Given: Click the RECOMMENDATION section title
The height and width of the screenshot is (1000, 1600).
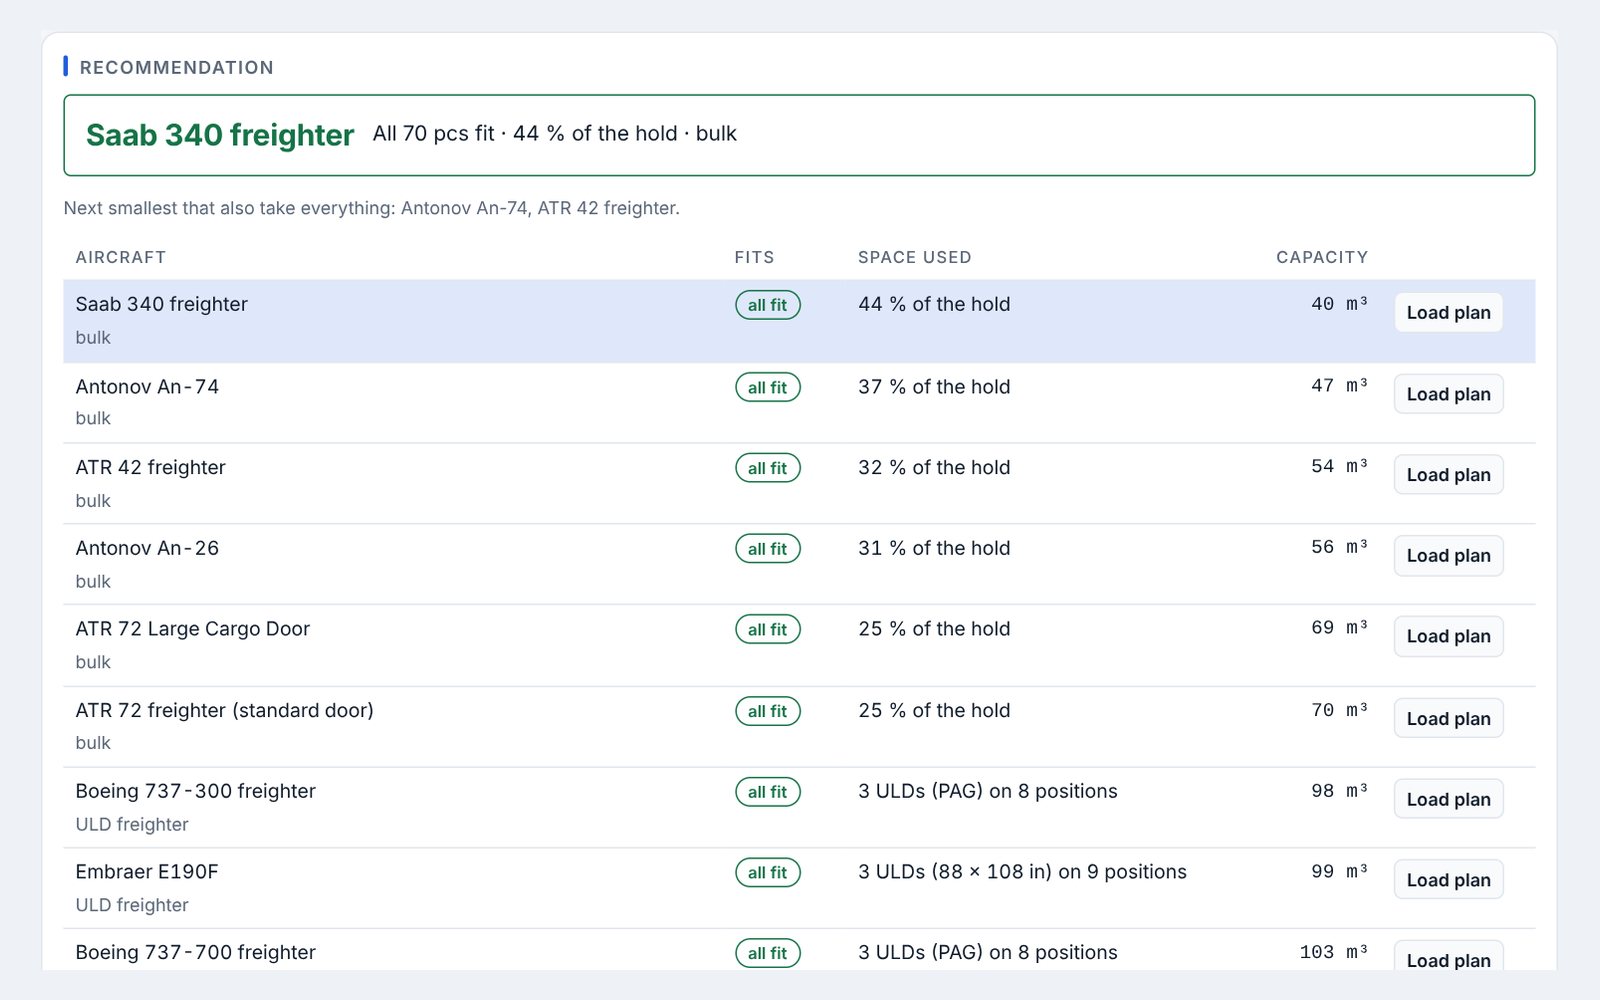Looking at the screenshot, I should coord(177,68).
